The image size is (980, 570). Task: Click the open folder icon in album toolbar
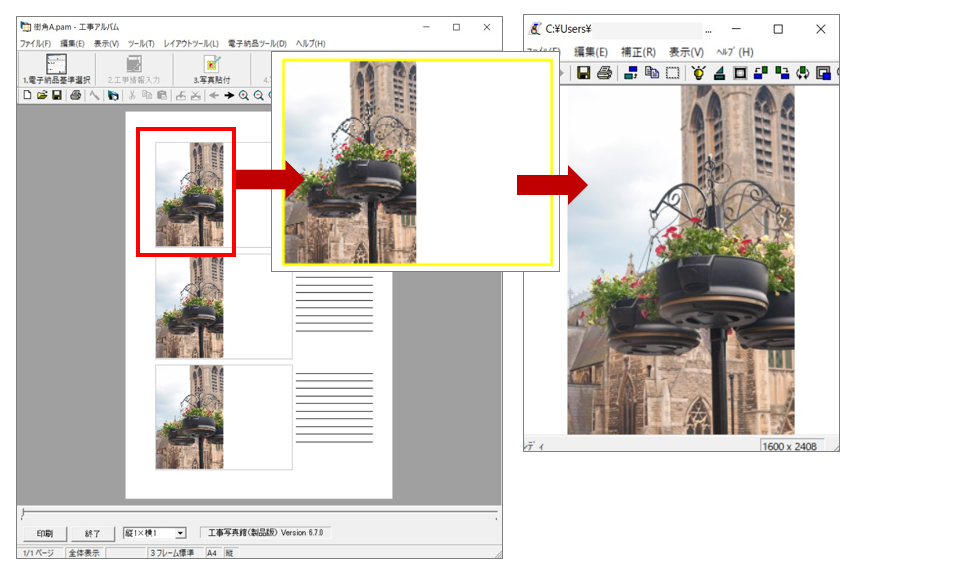click(x=42, y=95)
